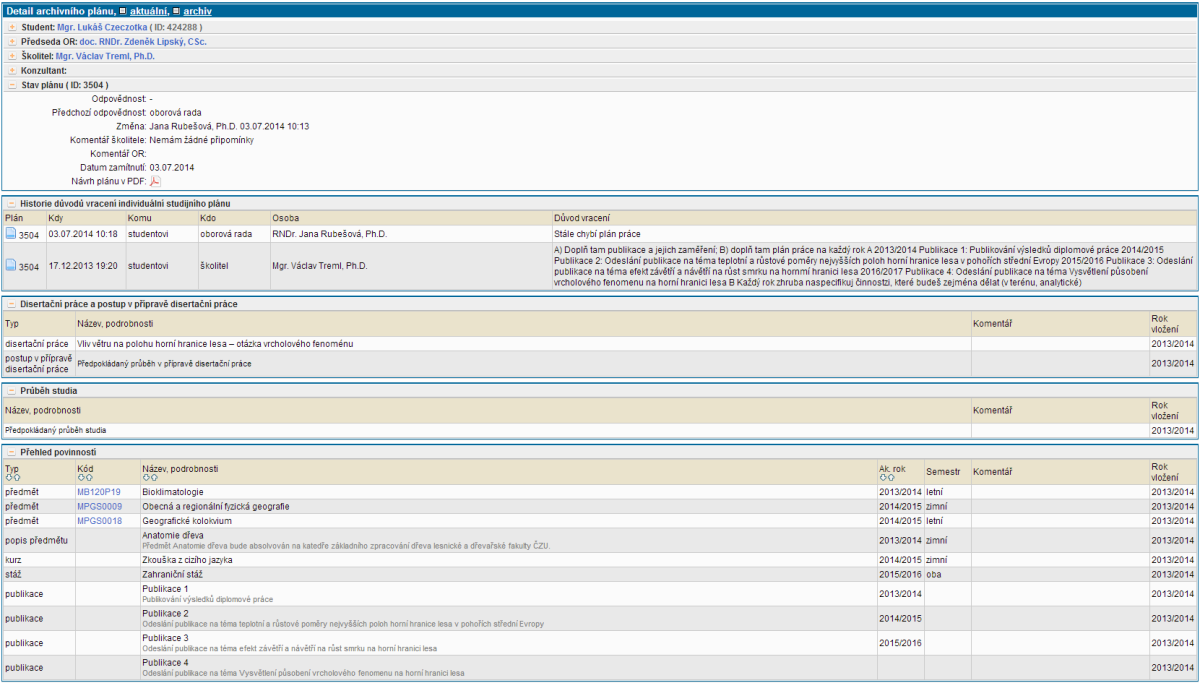The image size is (1200, 683).
Task: Select the Publikace 3 table row
Action: (500, 642)
